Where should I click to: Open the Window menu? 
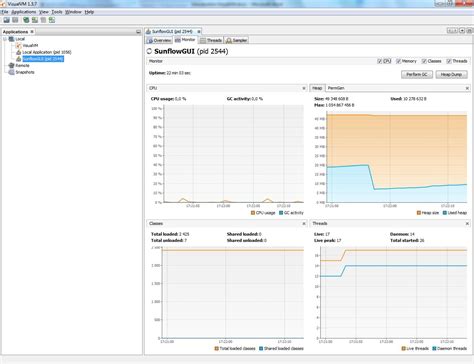click(x=73, y=12)
